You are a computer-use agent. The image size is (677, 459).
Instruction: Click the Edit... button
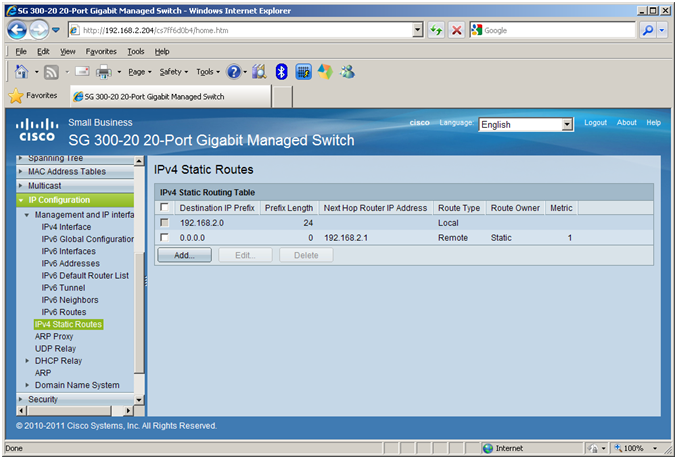click(x=245, y=255)
